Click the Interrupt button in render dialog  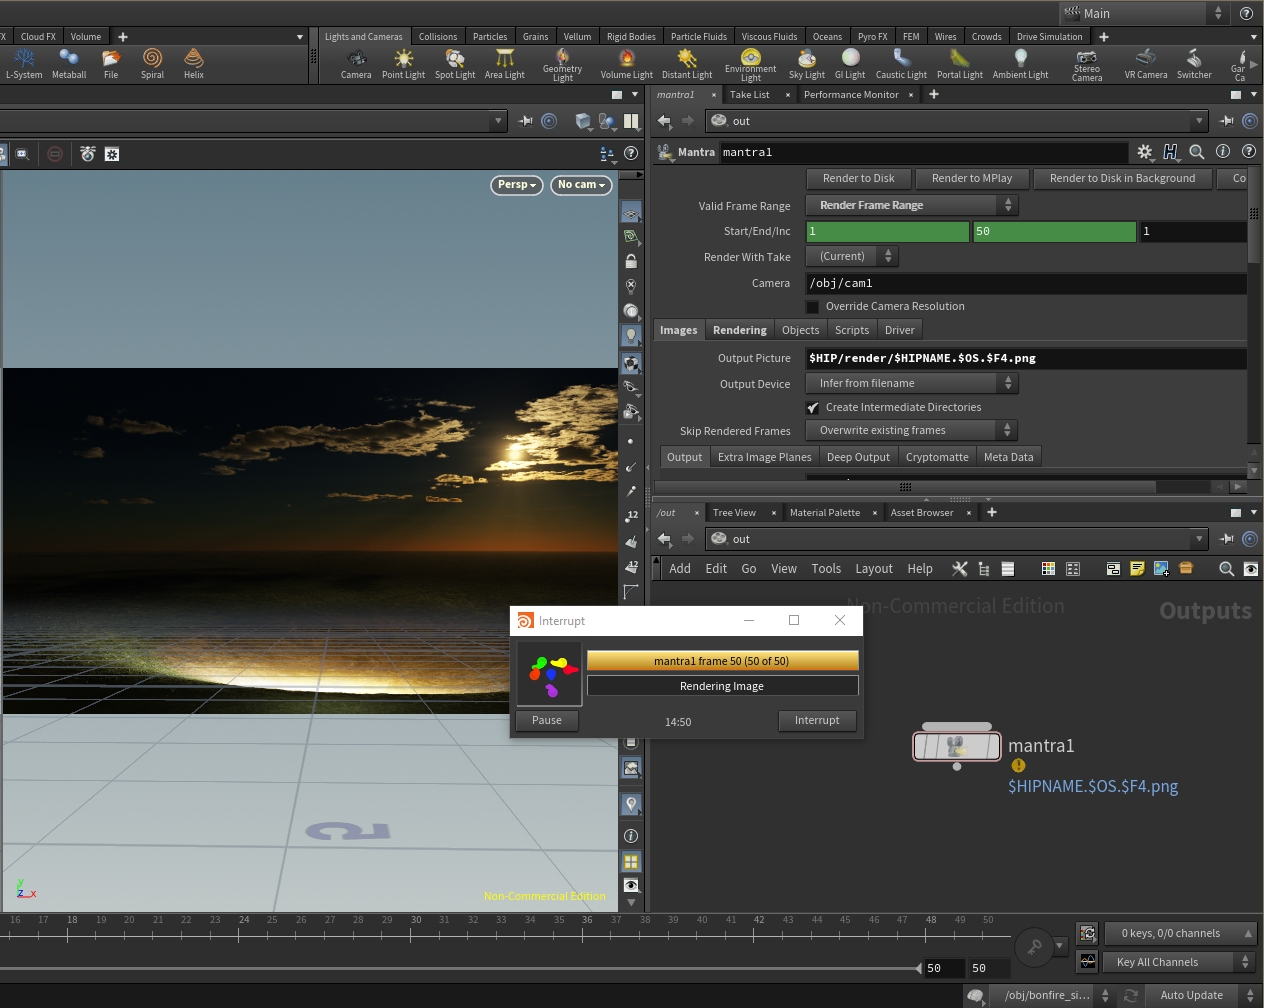coord(817,720)
